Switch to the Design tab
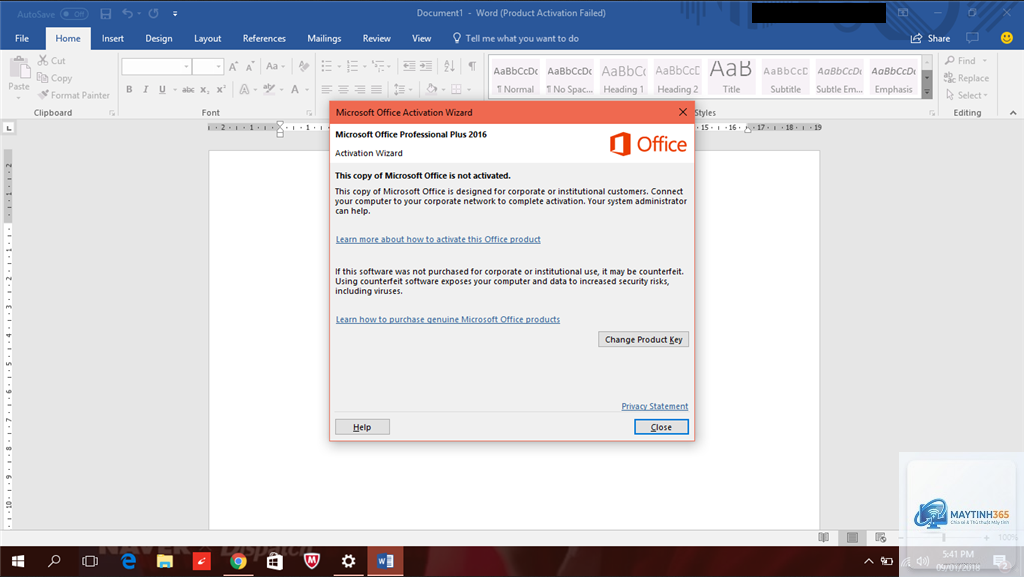 (159, 39)
